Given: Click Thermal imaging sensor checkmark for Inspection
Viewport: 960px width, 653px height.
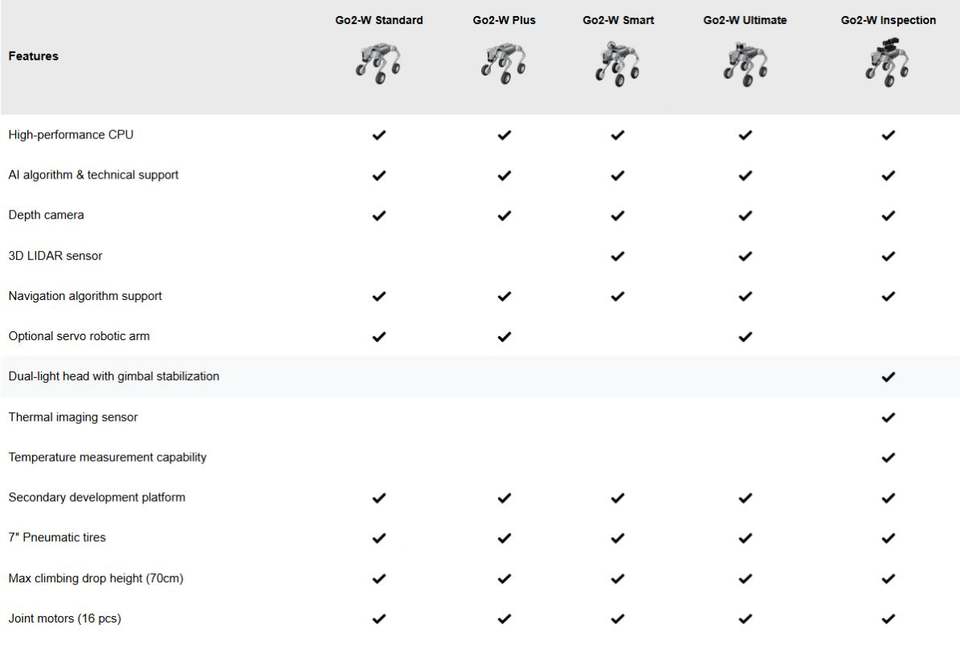Looking at the screenshot, I should pyautogui.click(x=888, y=417).
